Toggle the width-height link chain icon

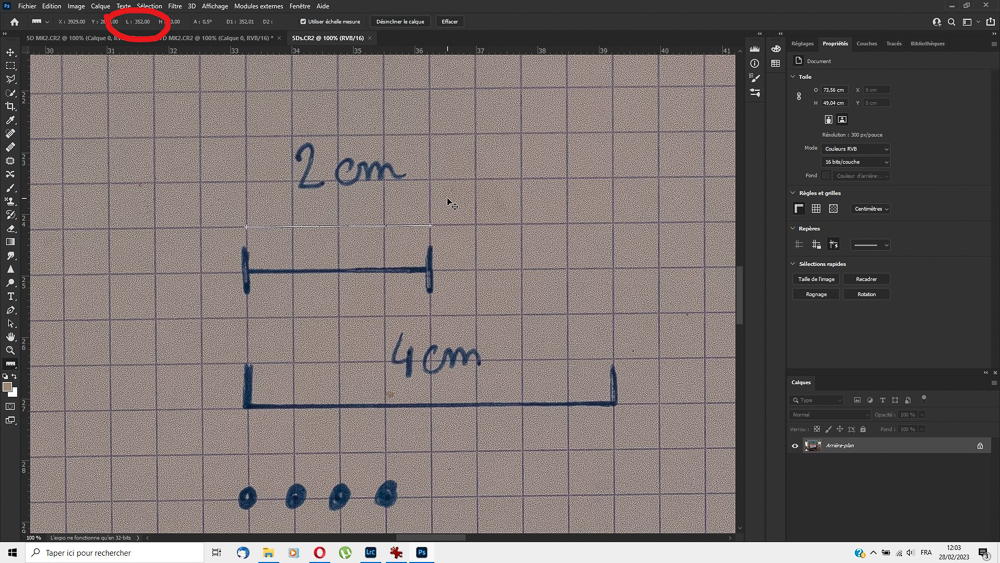pos(798,96)
